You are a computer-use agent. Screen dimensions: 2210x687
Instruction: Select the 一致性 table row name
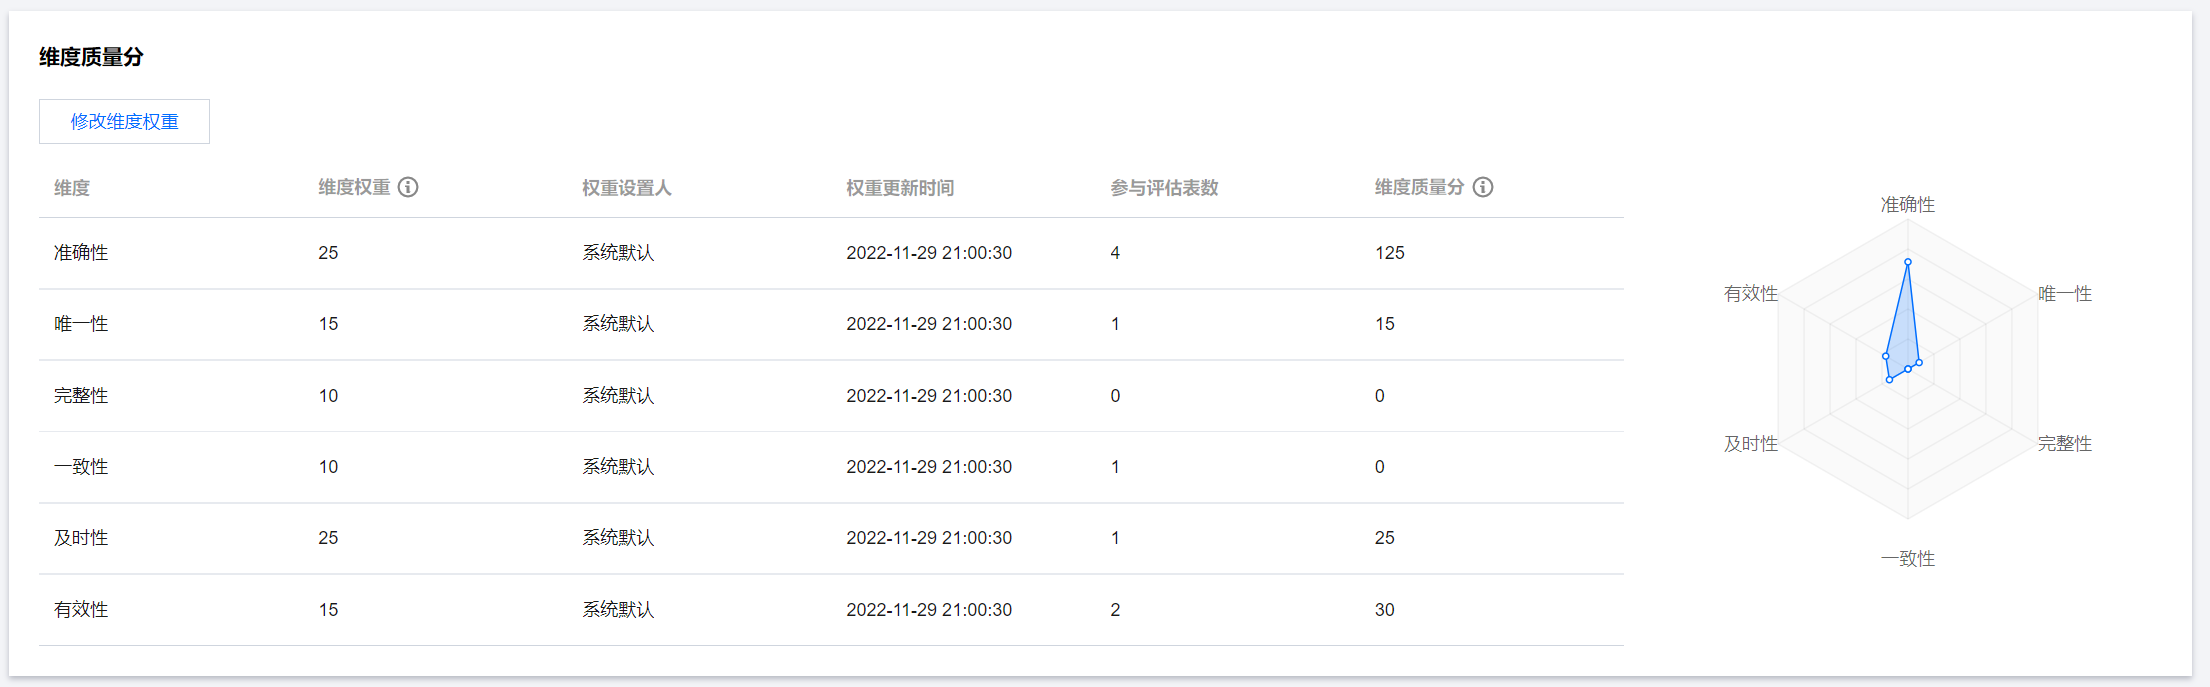81,467
